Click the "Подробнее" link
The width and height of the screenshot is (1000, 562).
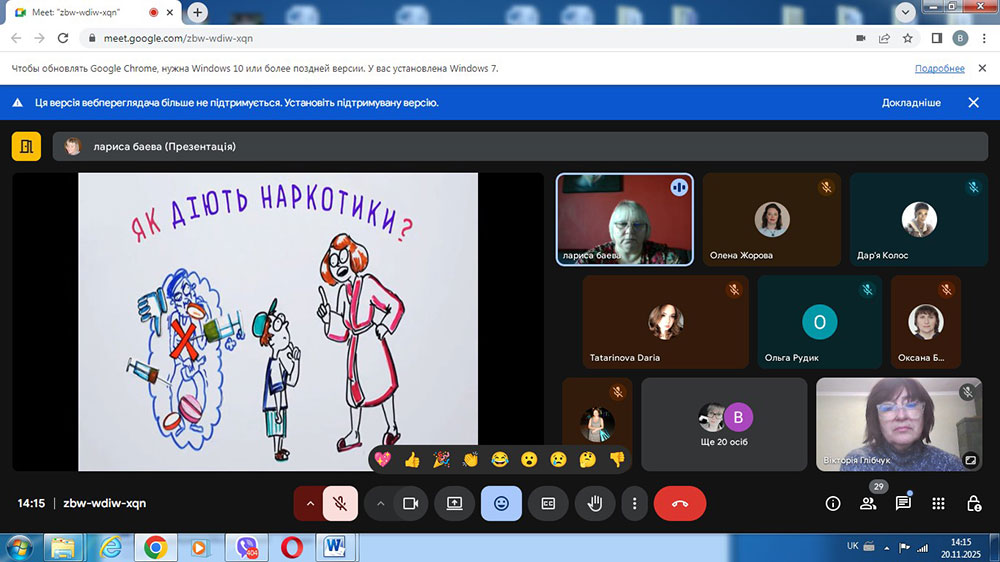point(939,69)
